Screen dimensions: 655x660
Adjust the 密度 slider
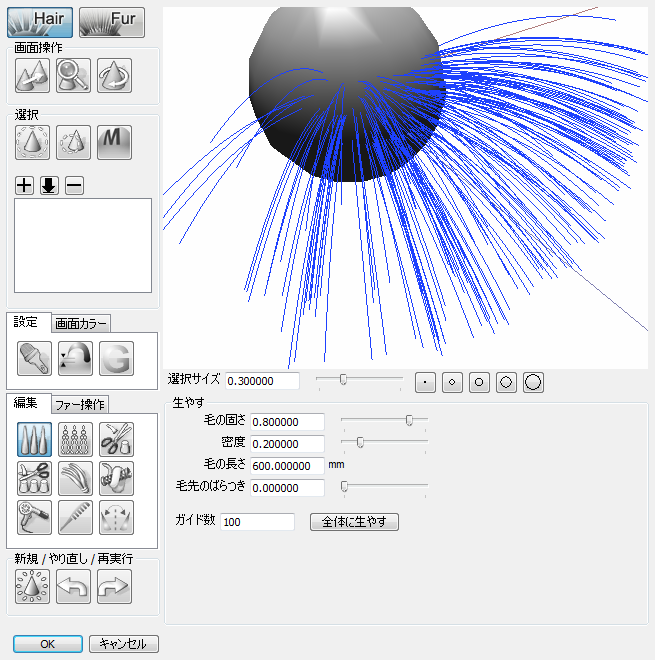pos(360,442)
